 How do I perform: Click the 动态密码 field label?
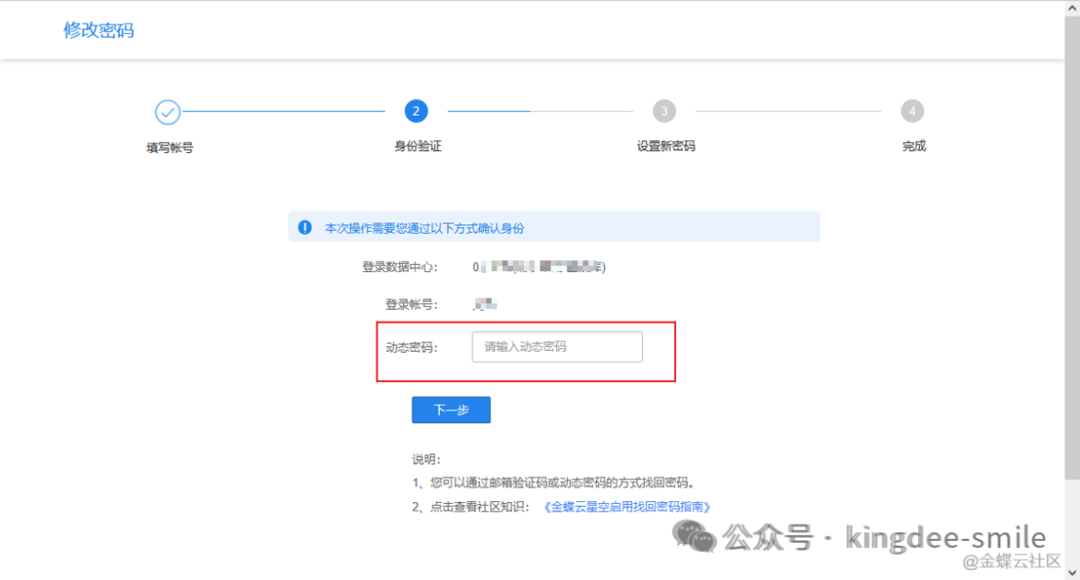(411, 347)
